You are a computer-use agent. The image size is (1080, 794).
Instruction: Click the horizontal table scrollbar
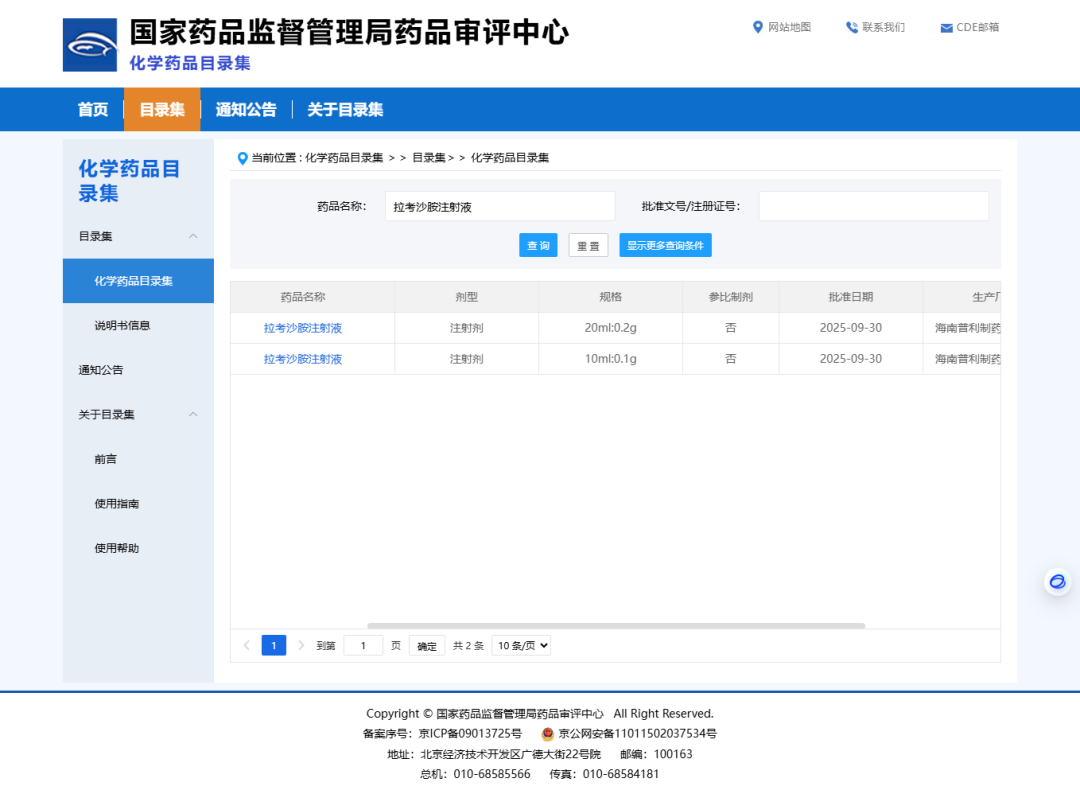[615, 625]
